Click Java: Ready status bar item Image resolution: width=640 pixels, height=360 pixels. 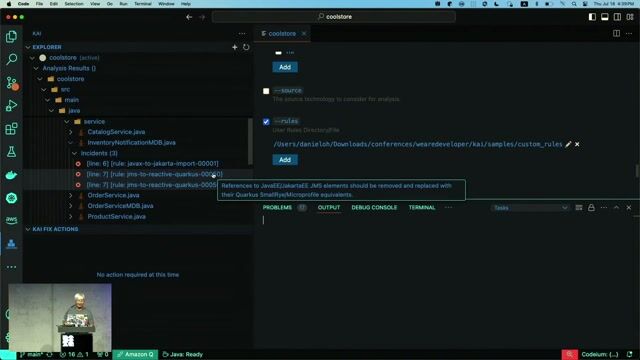point(182,354)
